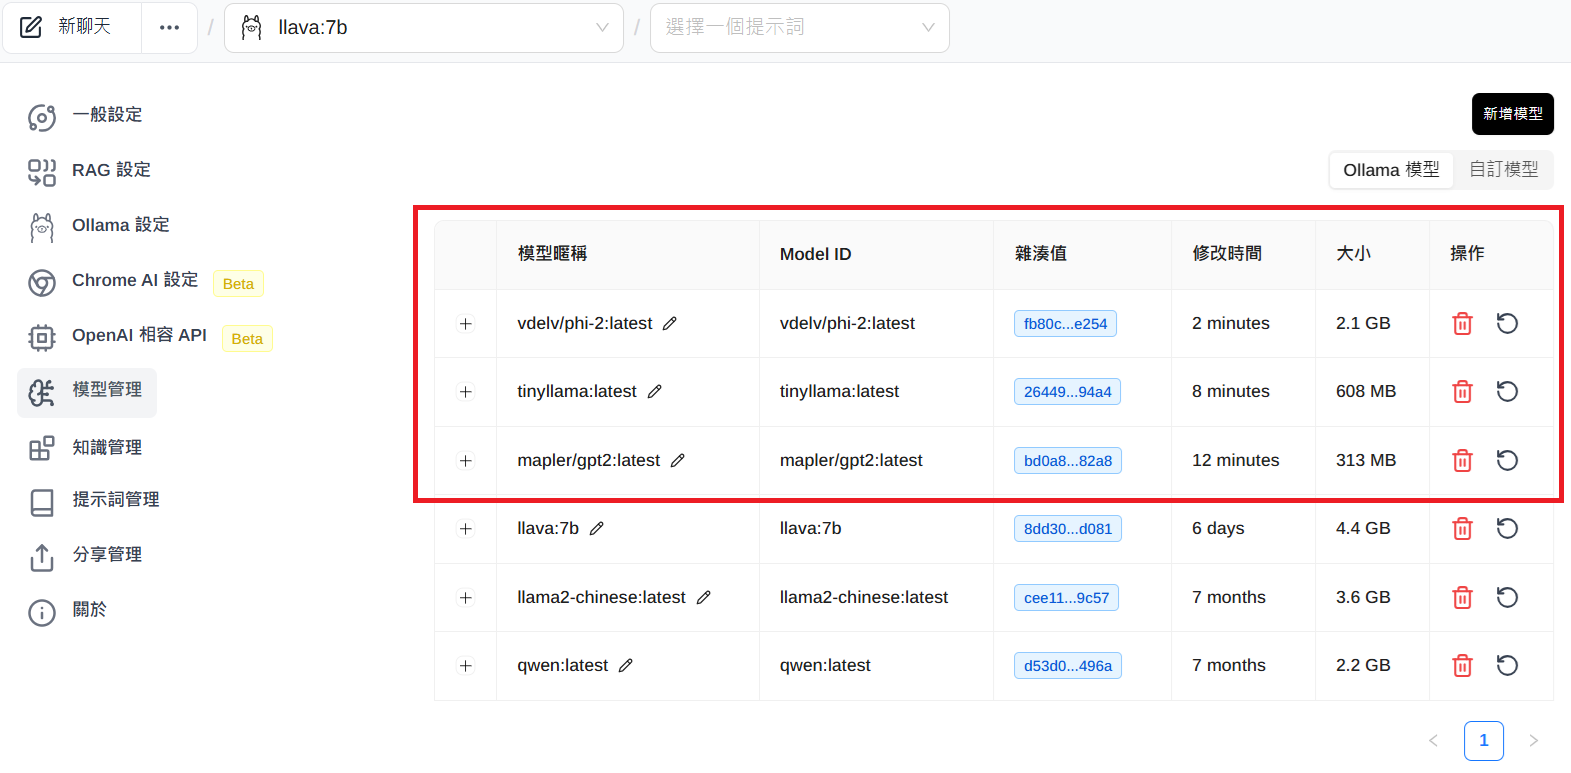This screenshot has width=1571, height=773.
Task: Open 提示詞管理 in the sidebar
Action: coord(94,500)
